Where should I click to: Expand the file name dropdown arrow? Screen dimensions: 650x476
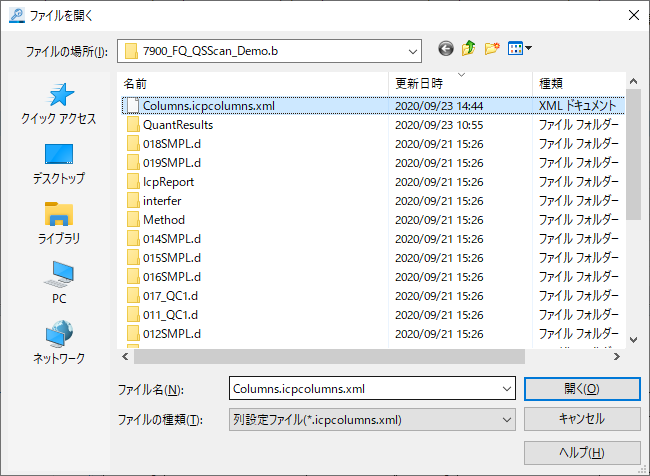[507, 389]
